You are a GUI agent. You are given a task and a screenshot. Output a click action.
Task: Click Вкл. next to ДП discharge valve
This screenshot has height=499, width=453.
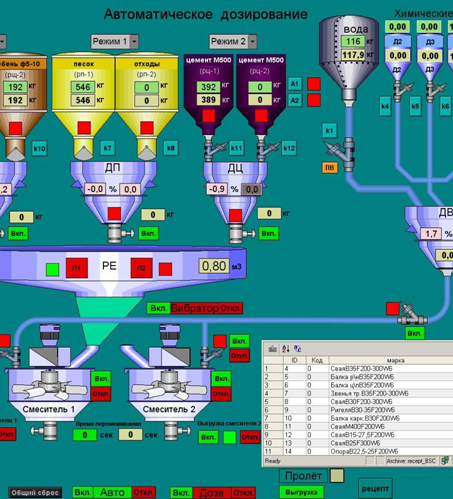[149, 233]
